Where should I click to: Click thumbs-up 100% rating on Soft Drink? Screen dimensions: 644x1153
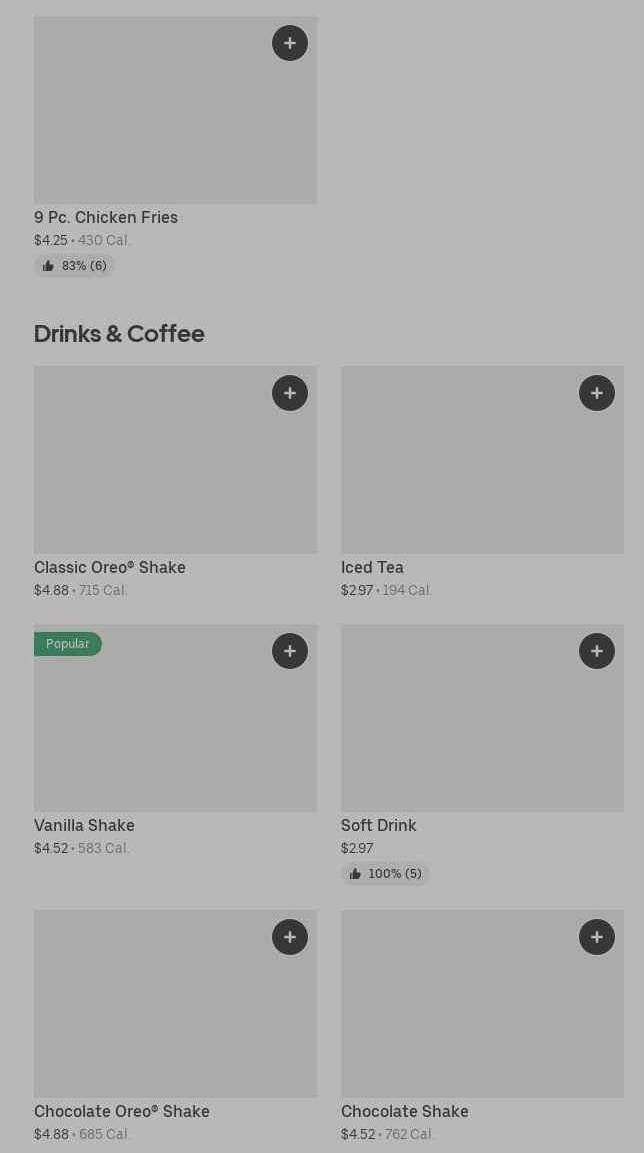(x=385, y=874)
